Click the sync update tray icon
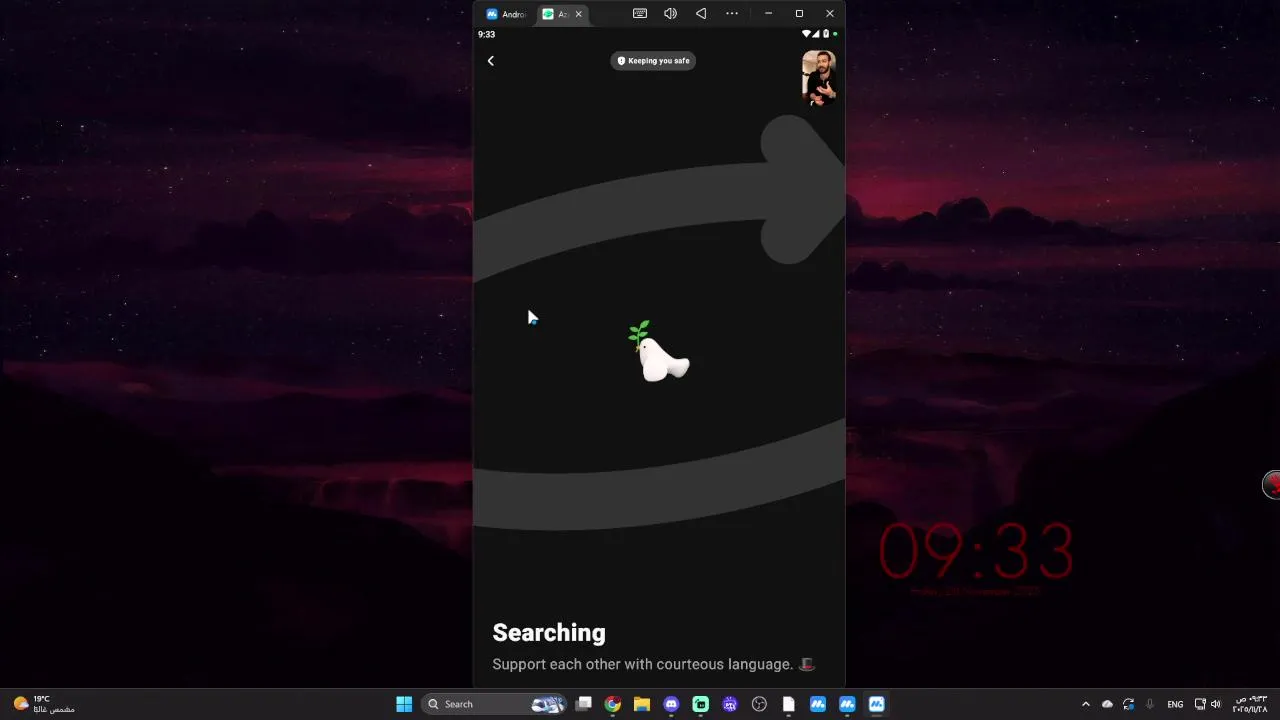The width and height of the screenshot is (1280, 720). [x=1129, y=704]
